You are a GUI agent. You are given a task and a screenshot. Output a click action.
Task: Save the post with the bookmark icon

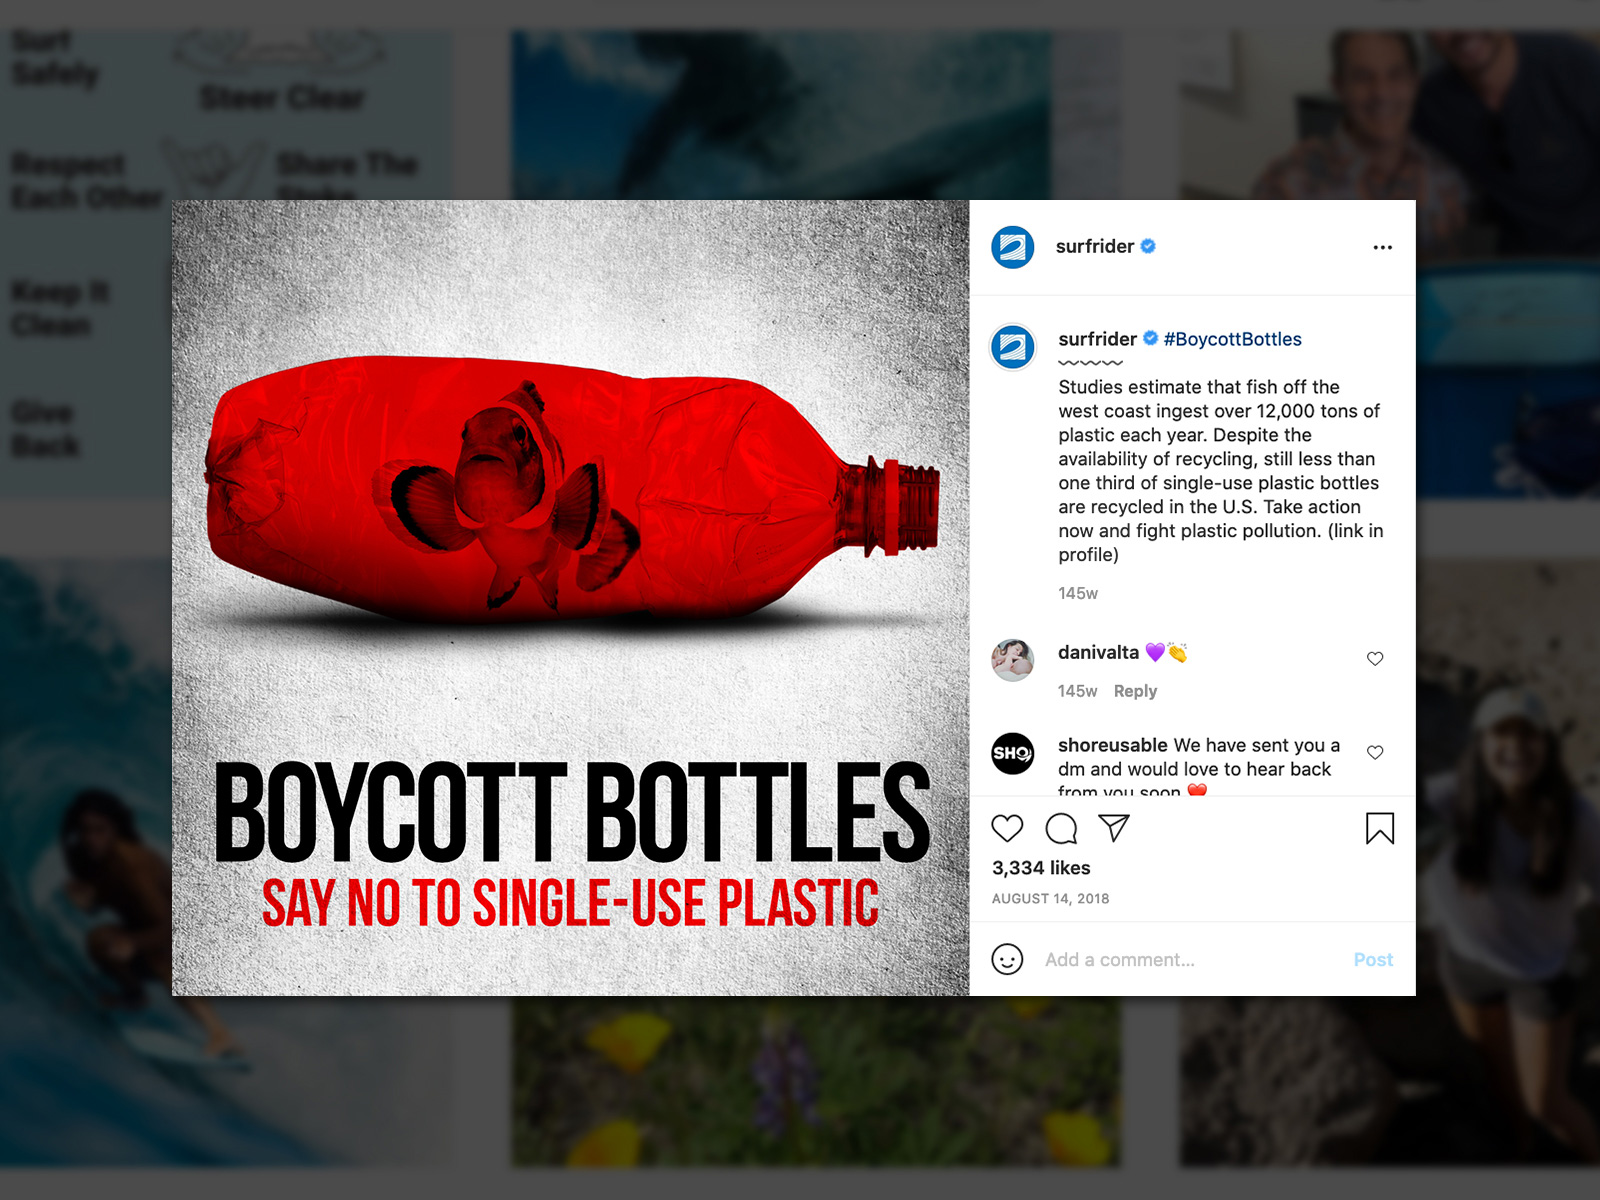point(1379,828)
